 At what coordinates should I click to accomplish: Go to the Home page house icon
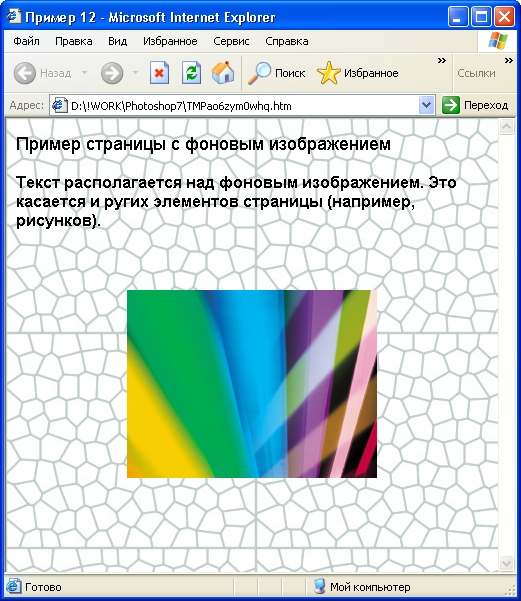click(x=223, y=72)
